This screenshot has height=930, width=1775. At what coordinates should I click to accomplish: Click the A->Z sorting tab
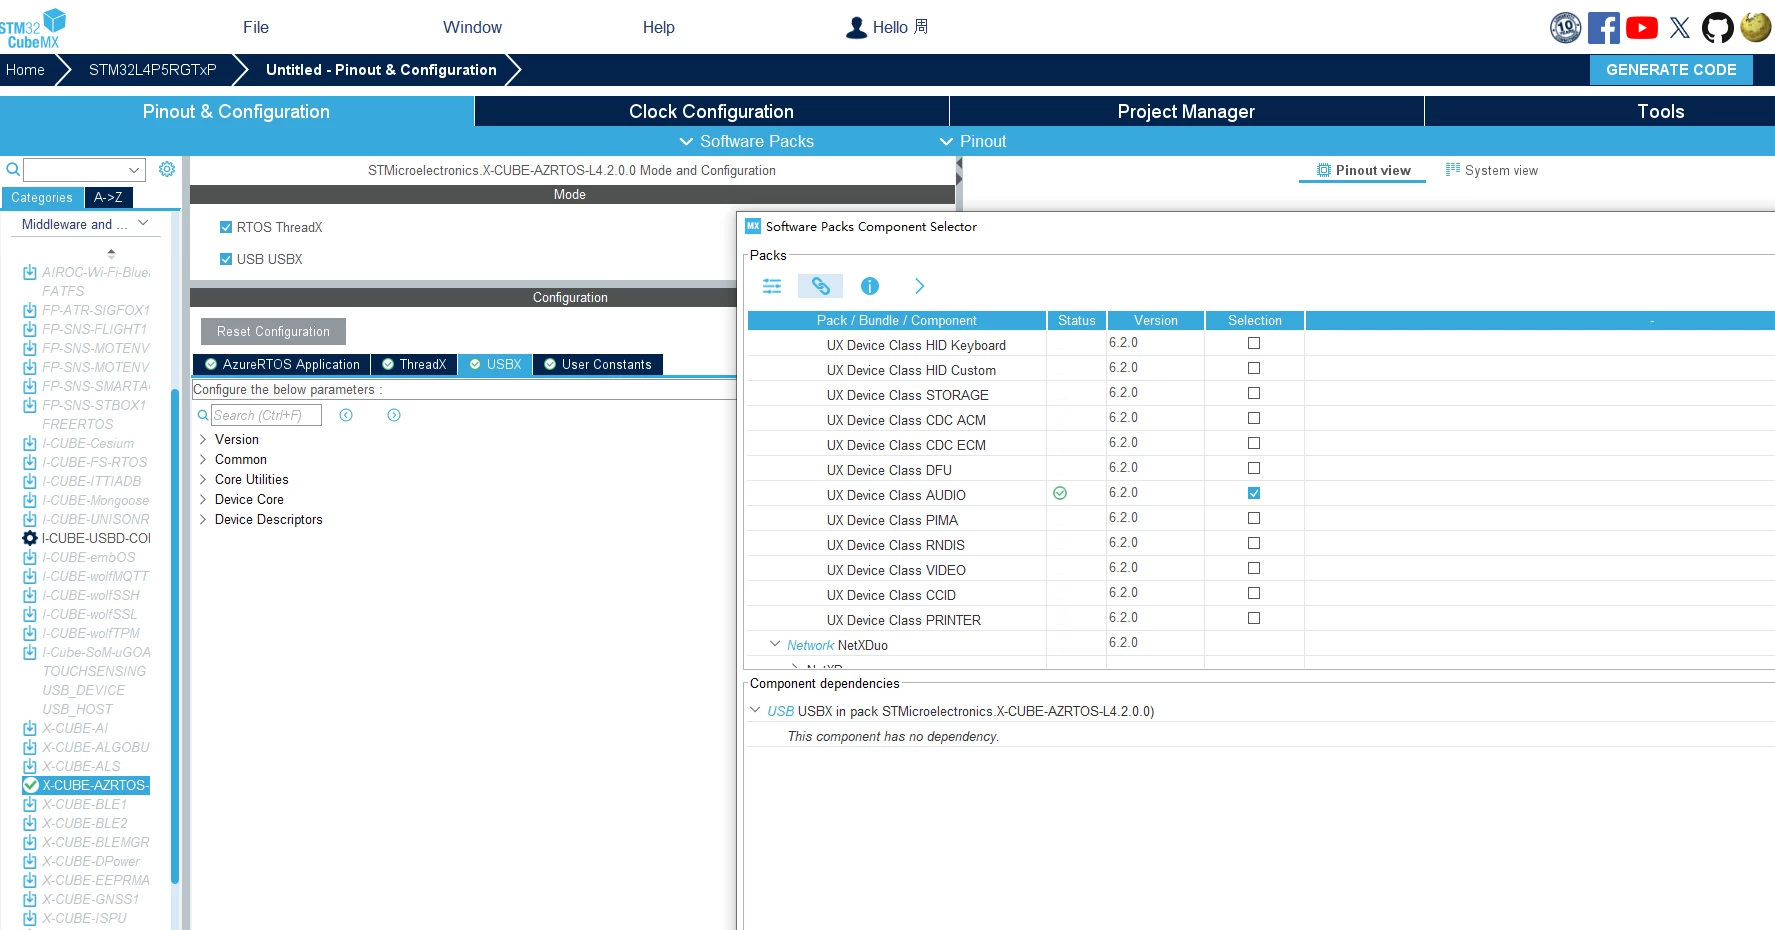(x=108, y=197)
